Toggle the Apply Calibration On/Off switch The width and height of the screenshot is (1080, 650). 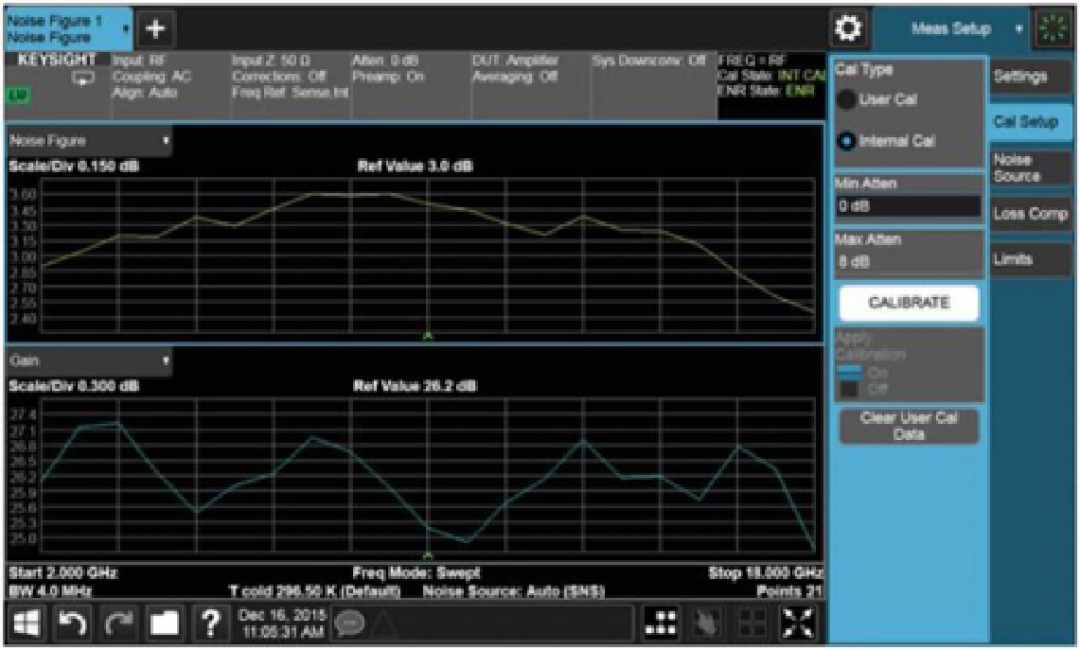tap(850, 381)
